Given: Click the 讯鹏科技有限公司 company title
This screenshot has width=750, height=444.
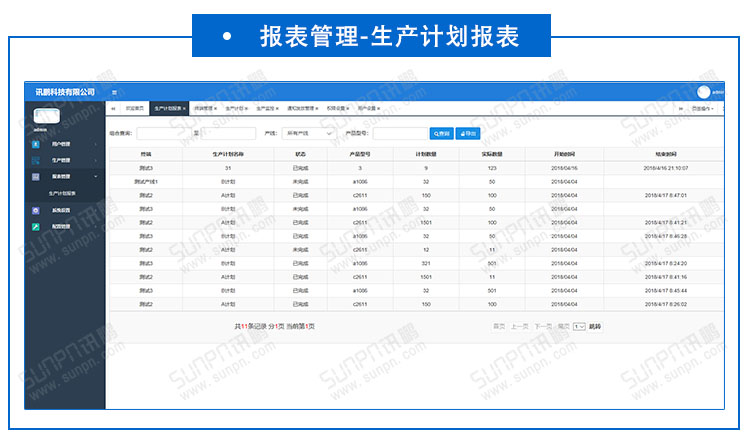Looking at the screenshot, I should tap(65, 92).
